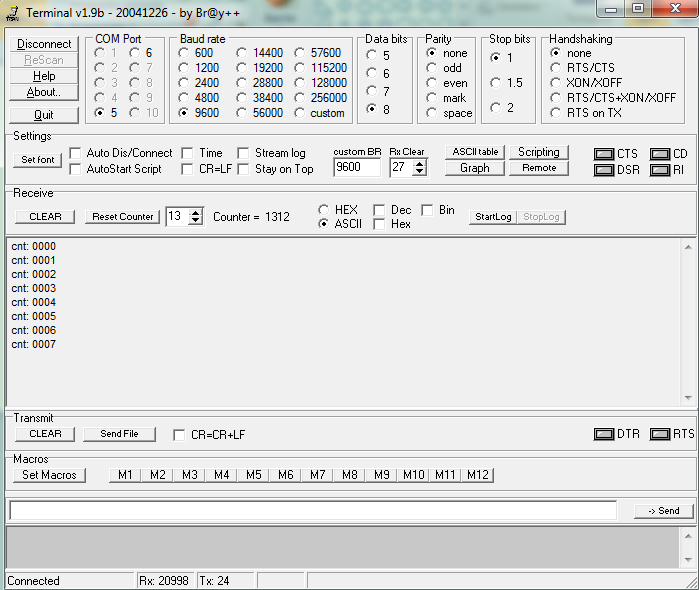Enable AutoStart Script checkbox
This screenshot has height=590, width=699.
point(75,169)
